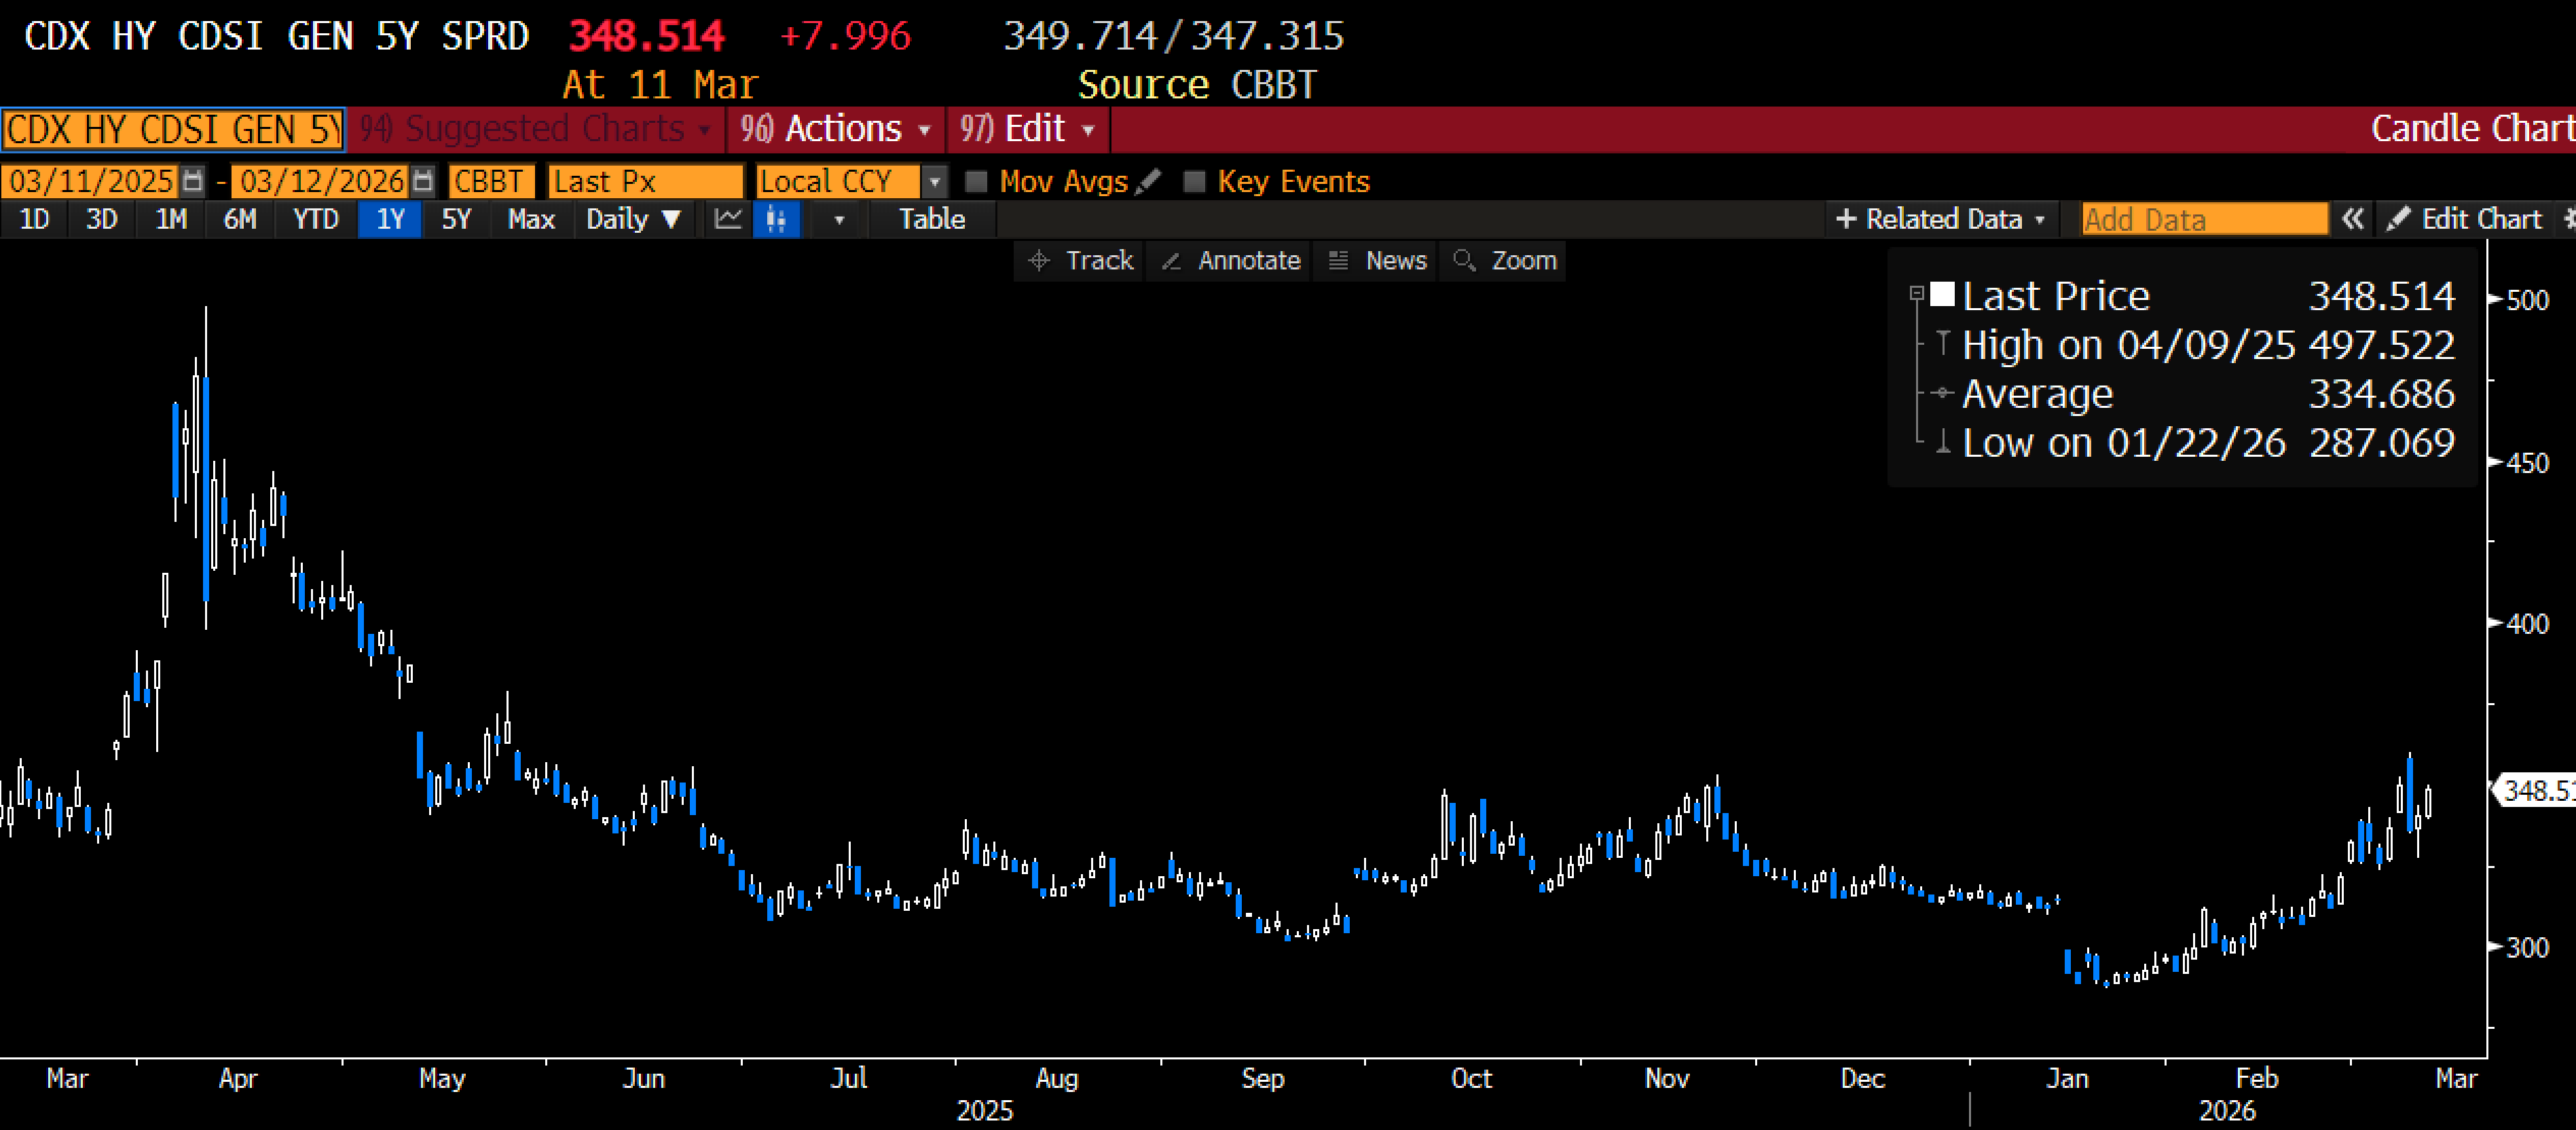Collapse the Last Price legend tree
This screenshot has width=2576, height=1130.
coord(1916,294)
